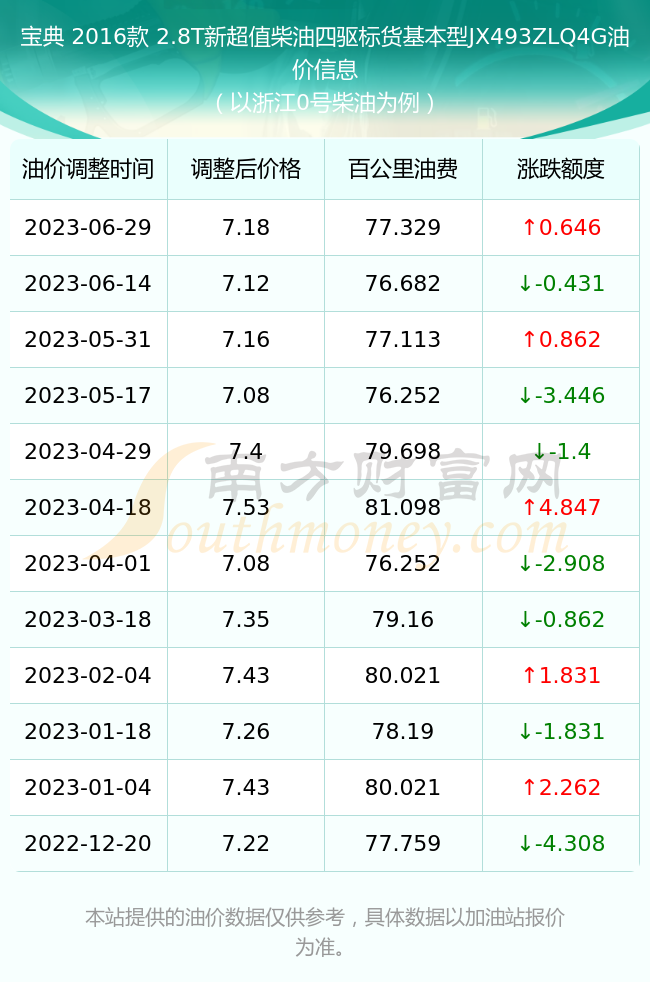Click the 涨跌额度 column header
Screen dimensions: 650x1000
(561, 169)
